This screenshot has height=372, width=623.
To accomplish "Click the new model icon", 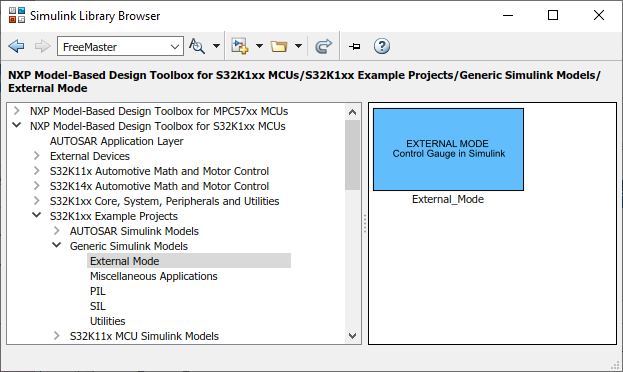I will (240, 46).
